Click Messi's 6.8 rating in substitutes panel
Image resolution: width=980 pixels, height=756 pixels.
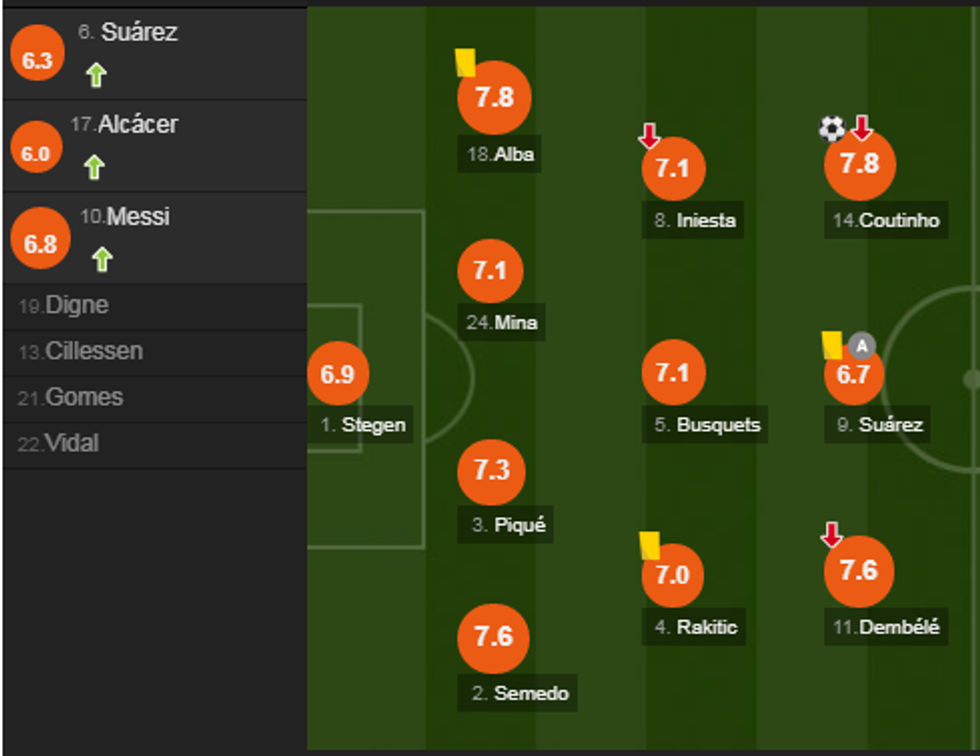(x=40, y=243)
